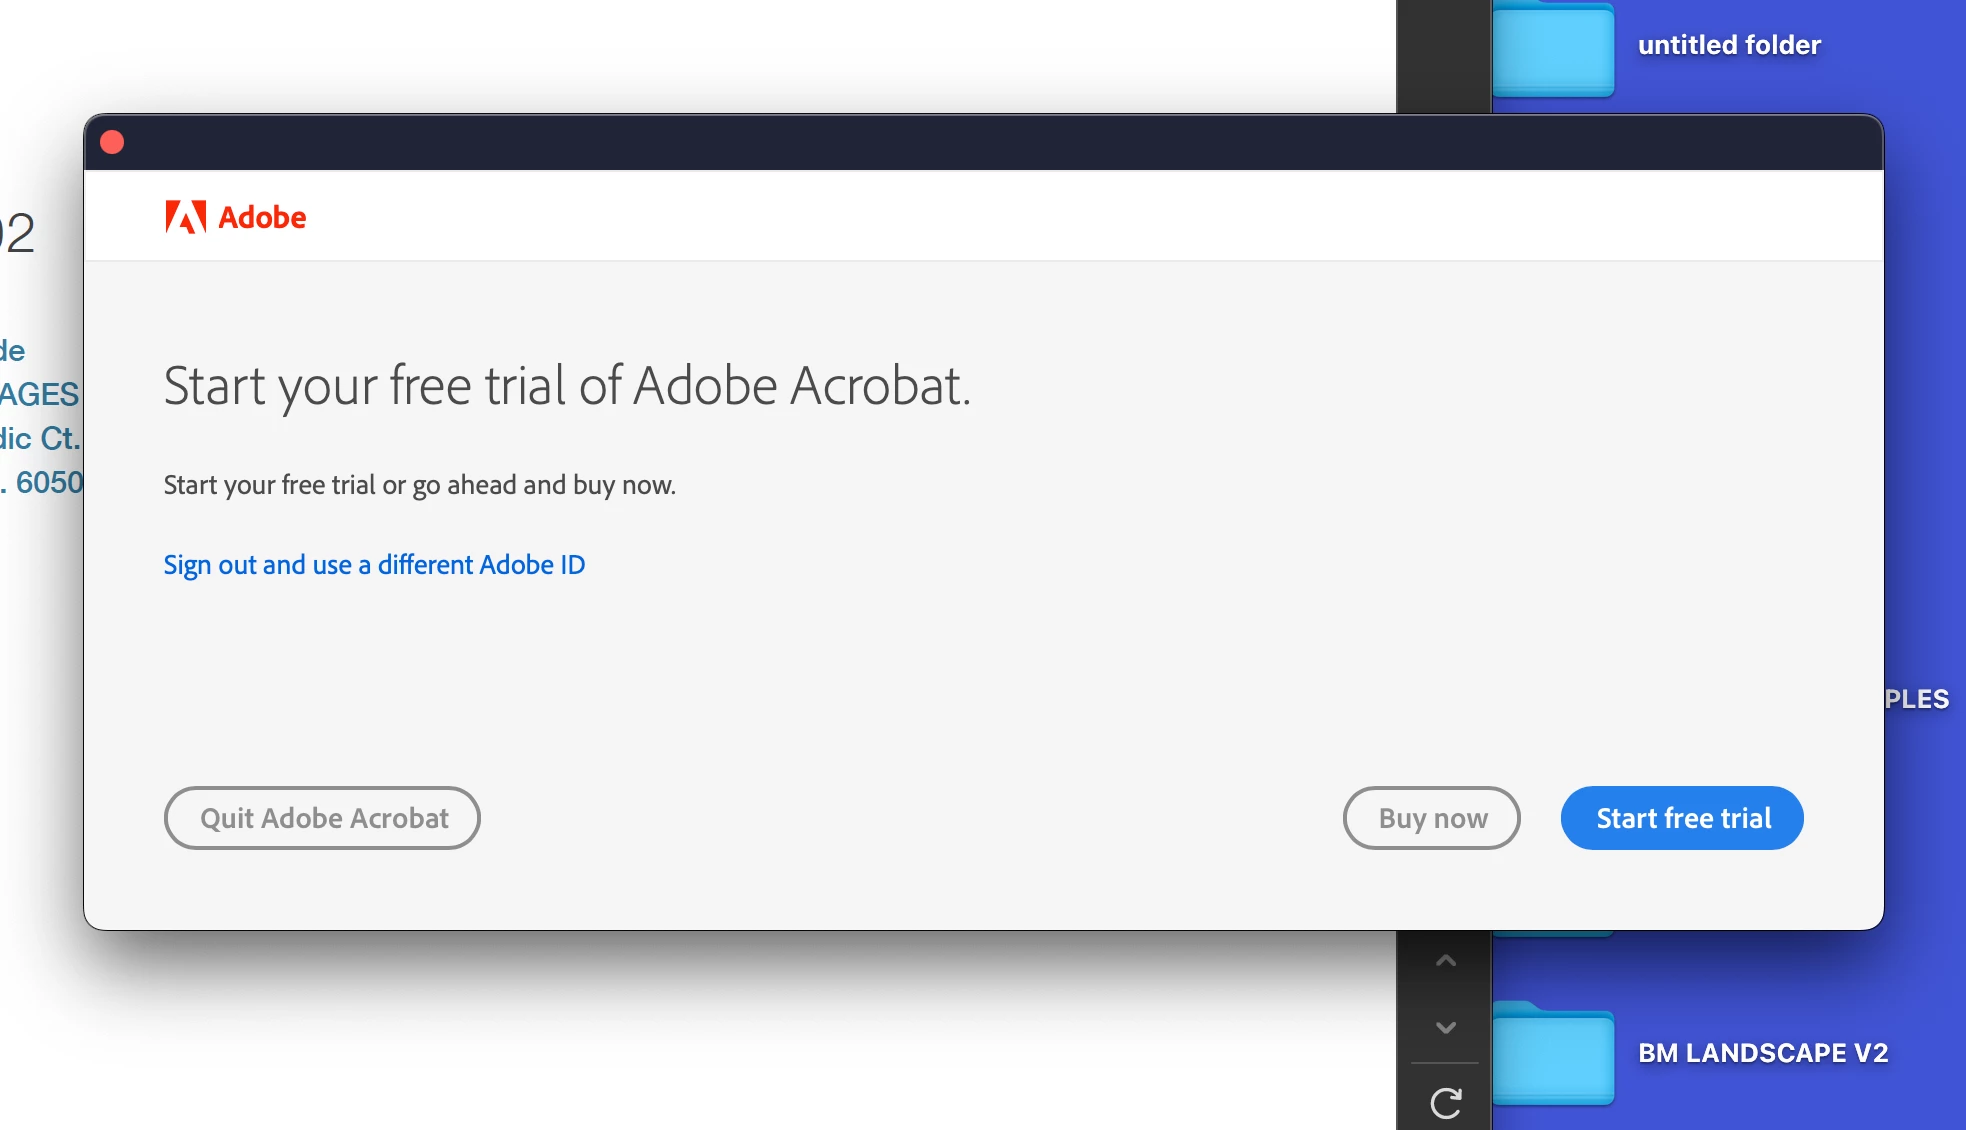The width and height of the screenshot is (1966, 1130).
Task: Select the 'untitled folder' label text
Action: click(x=1729, y=45)
